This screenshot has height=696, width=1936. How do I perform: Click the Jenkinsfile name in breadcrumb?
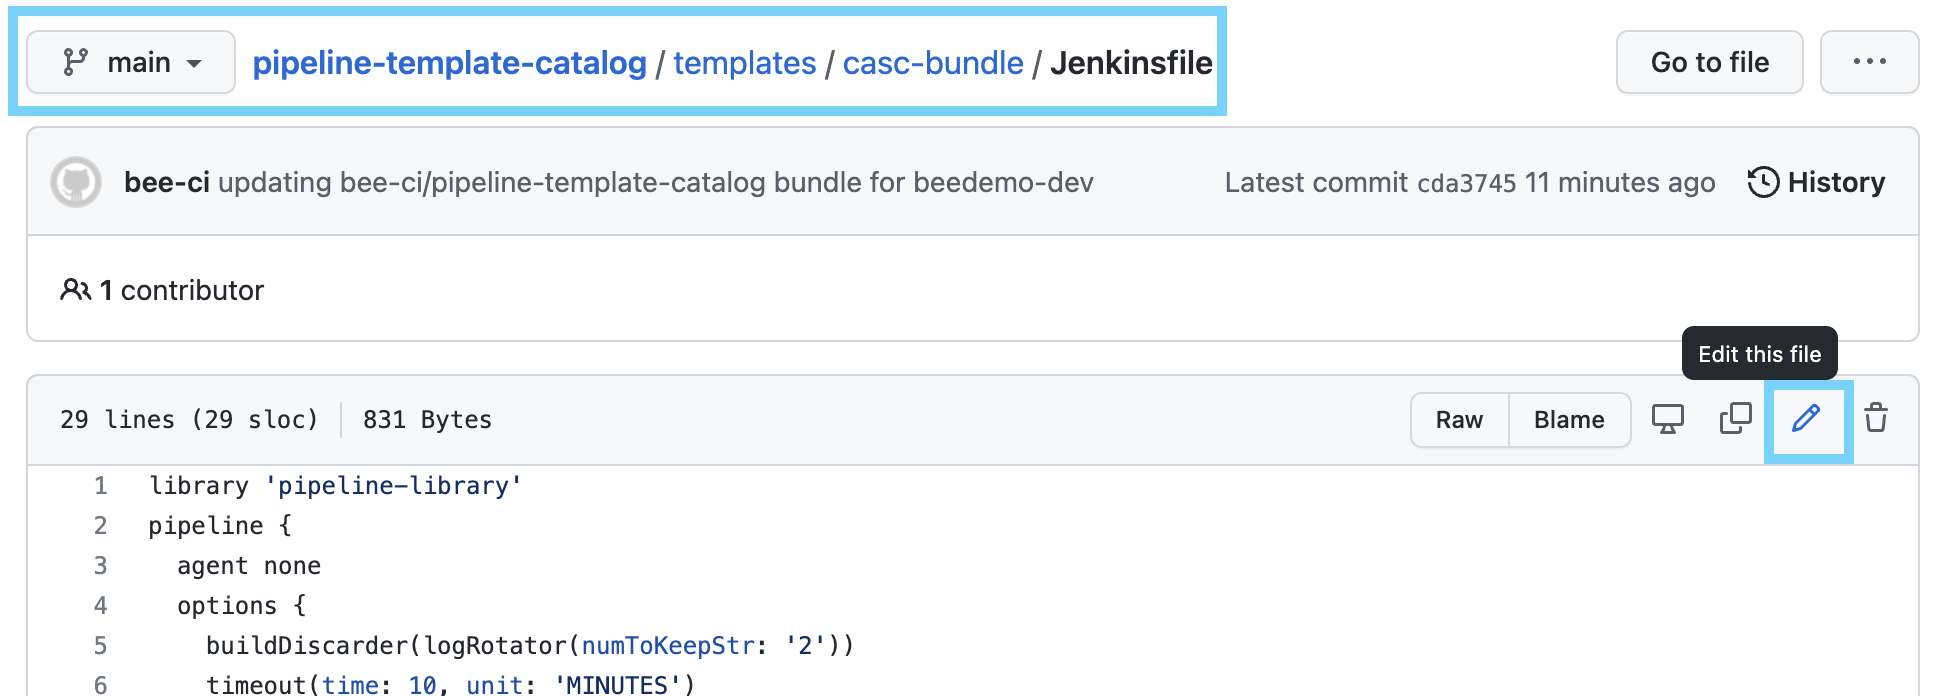tap(1131, 62)
